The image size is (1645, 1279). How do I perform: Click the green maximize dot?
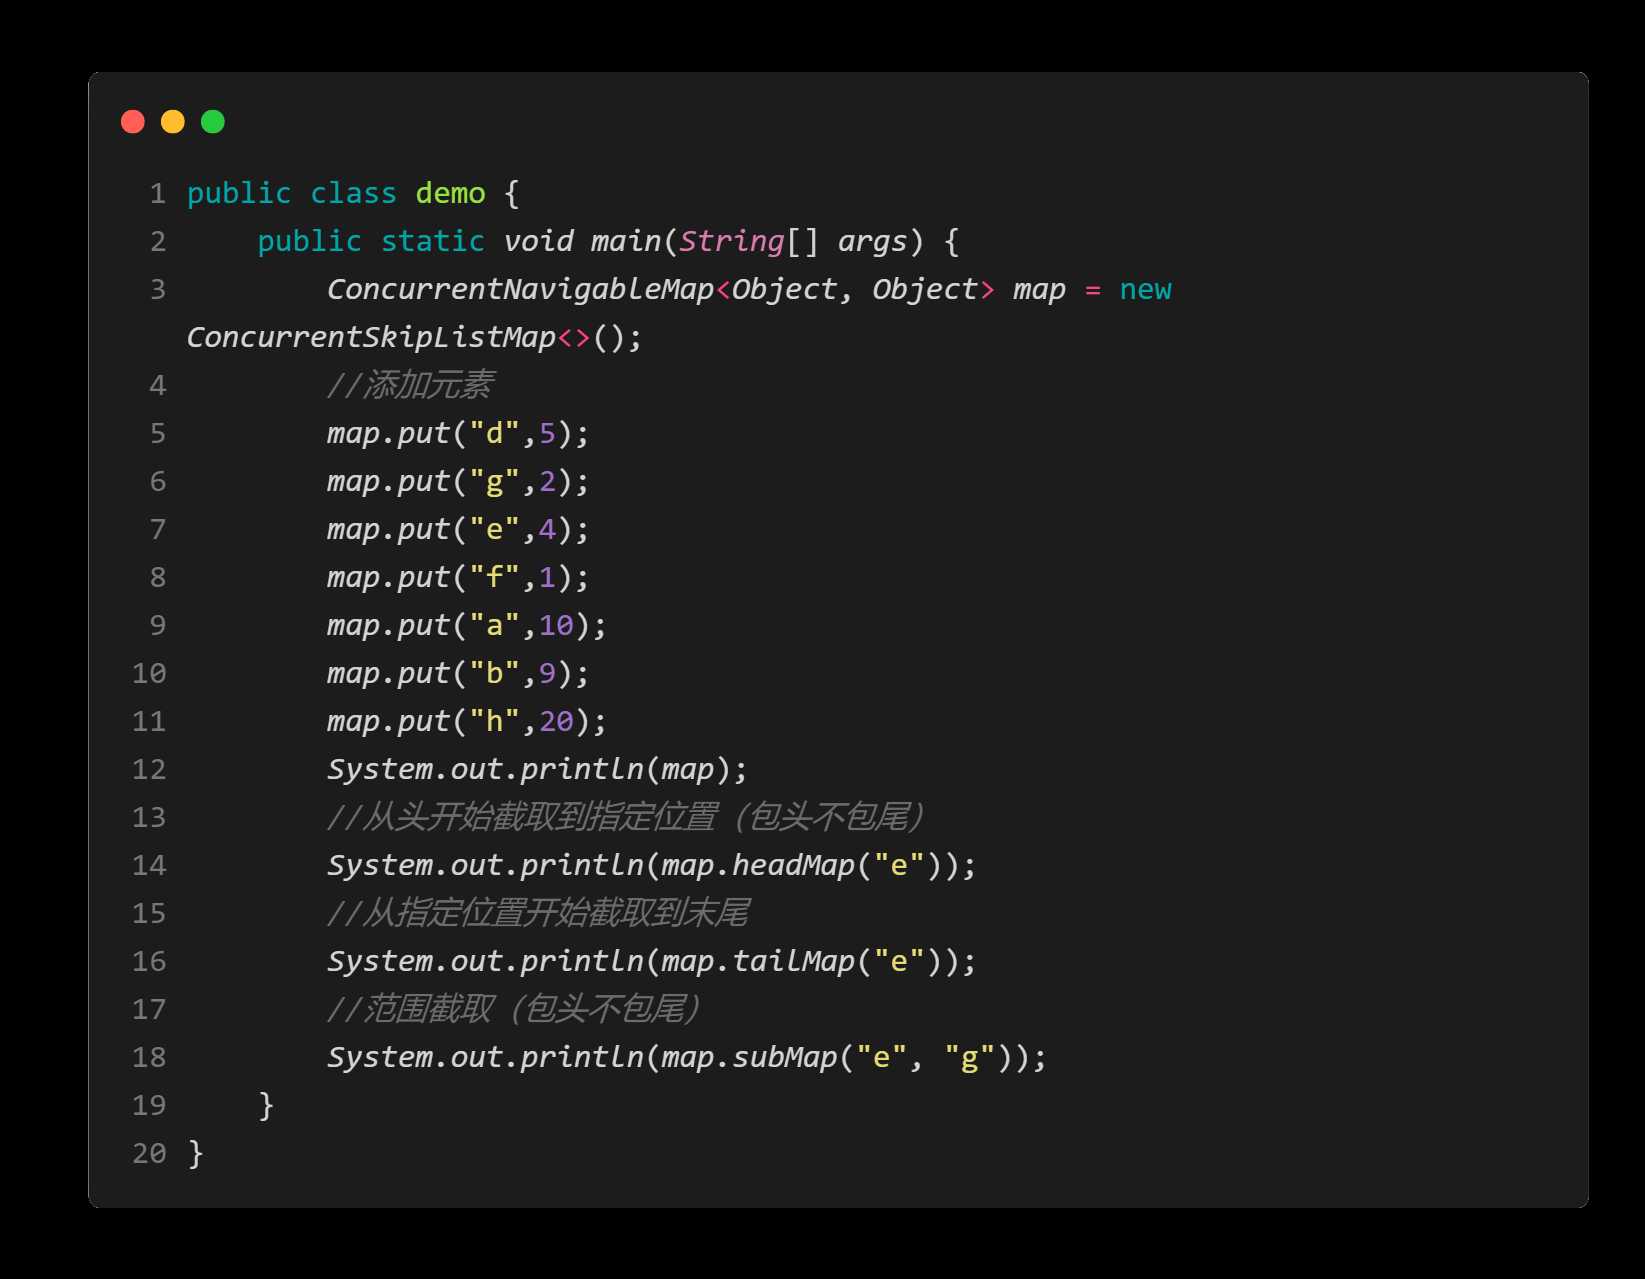coord(213,122)
